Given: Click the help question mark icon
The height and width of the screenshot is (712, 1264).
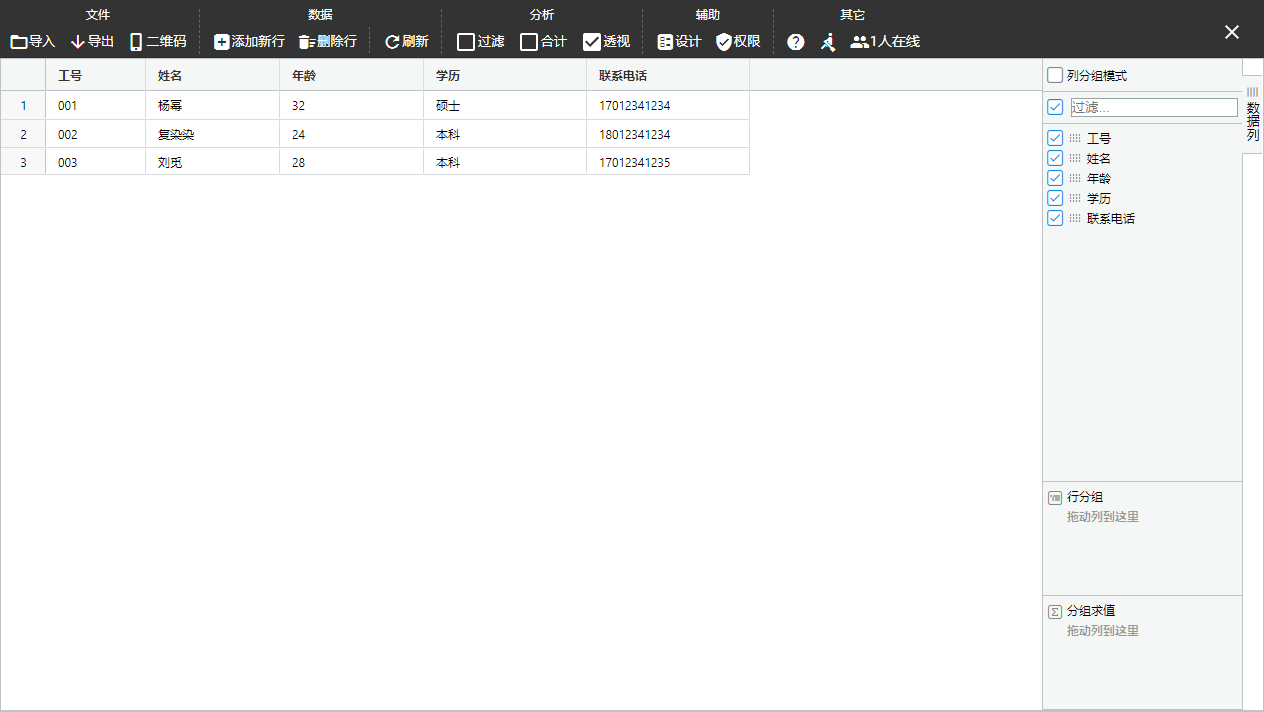Looking at the screenshot, I should click(796, 42).
